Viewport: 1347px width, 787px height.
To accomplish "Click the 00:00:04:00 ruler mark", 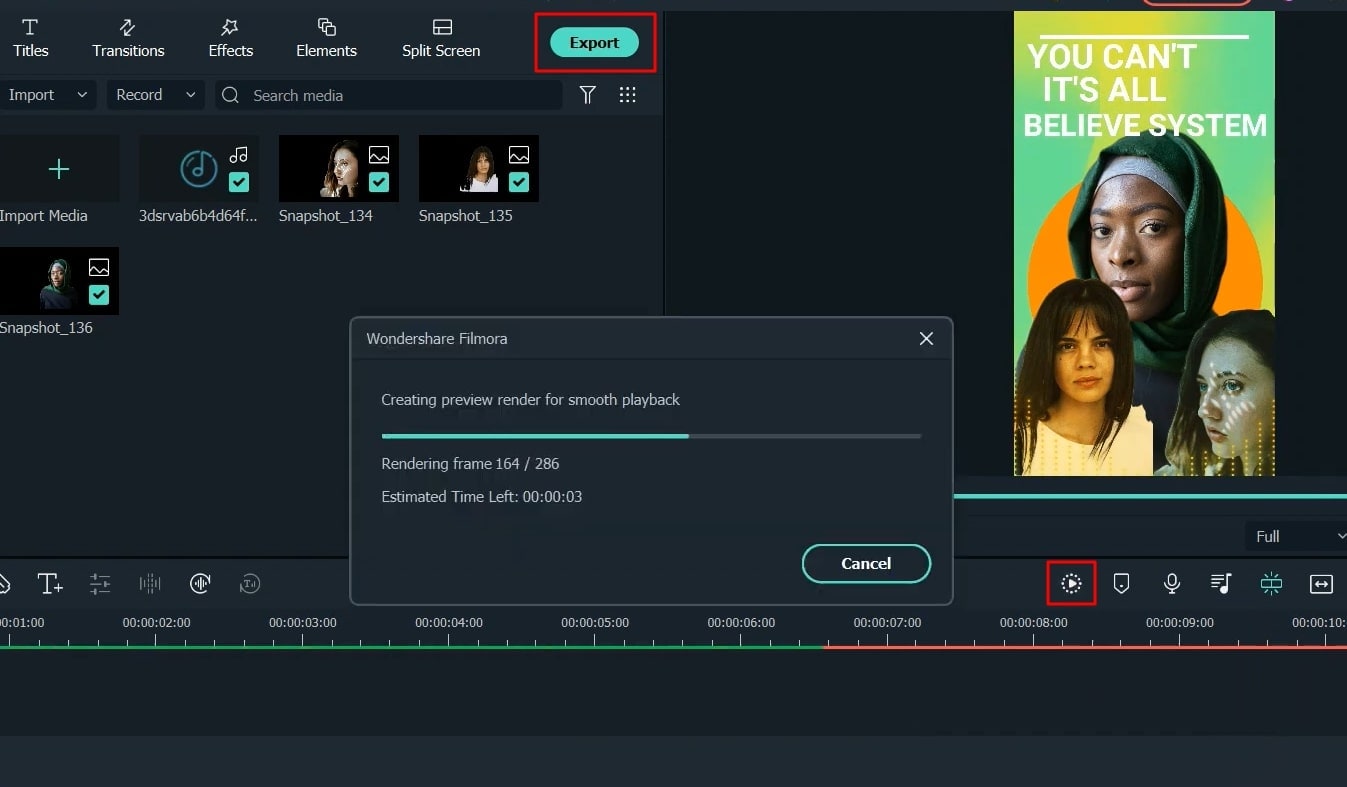I will tap(449, 622).
